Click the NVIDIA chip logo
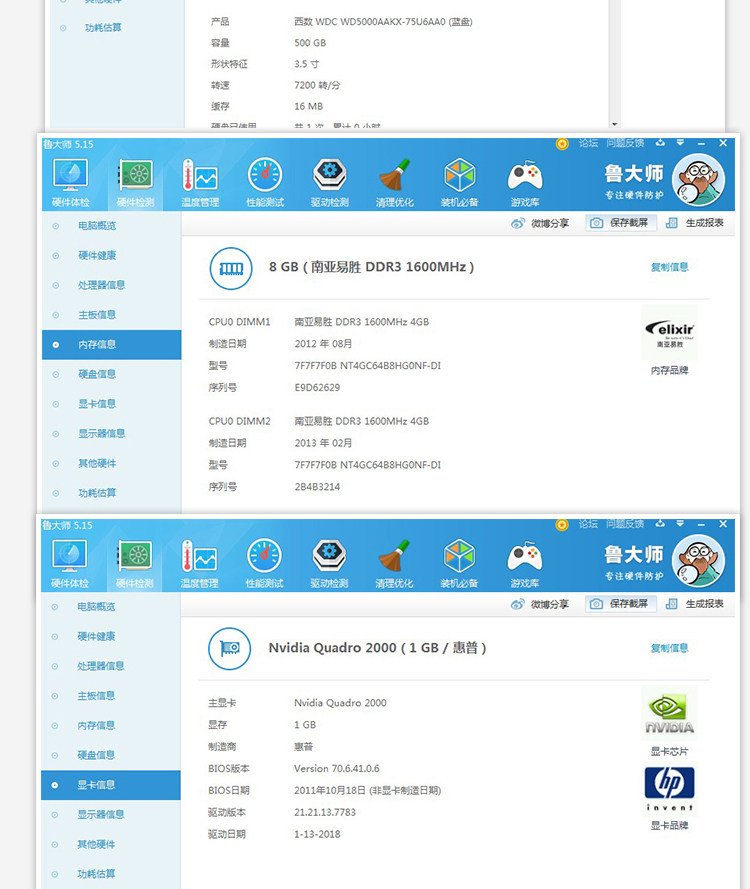The image size is (750, 889). [x=670, y=713]
